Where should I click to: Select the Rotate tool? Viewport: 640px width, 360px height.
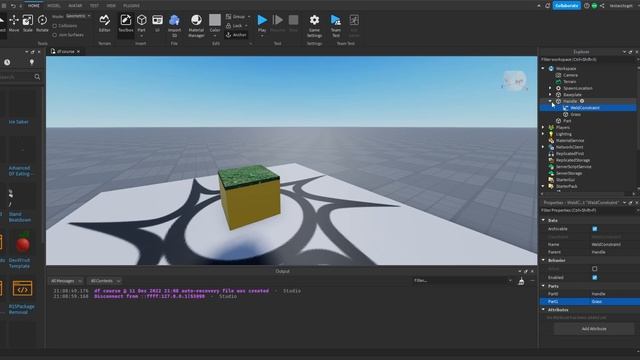click(42, 23)
